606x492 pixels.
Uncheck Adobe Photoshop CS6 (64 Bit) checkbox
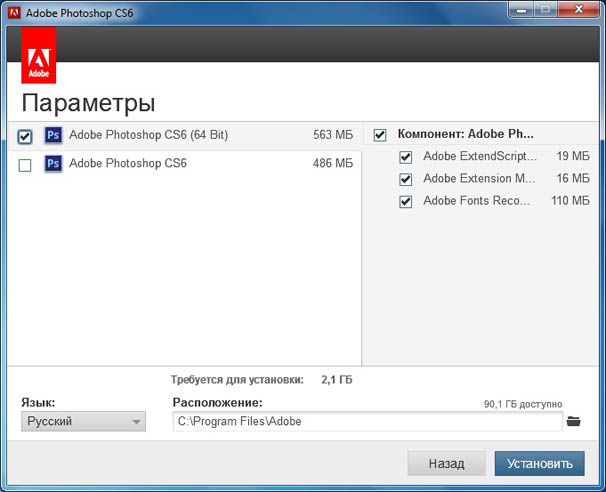click(25, 136)
